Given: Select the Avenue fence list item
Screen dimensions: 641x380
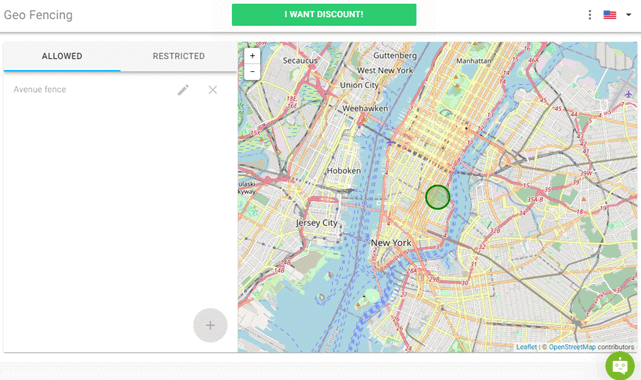Looking at the screenshot, I should [120, 89].
